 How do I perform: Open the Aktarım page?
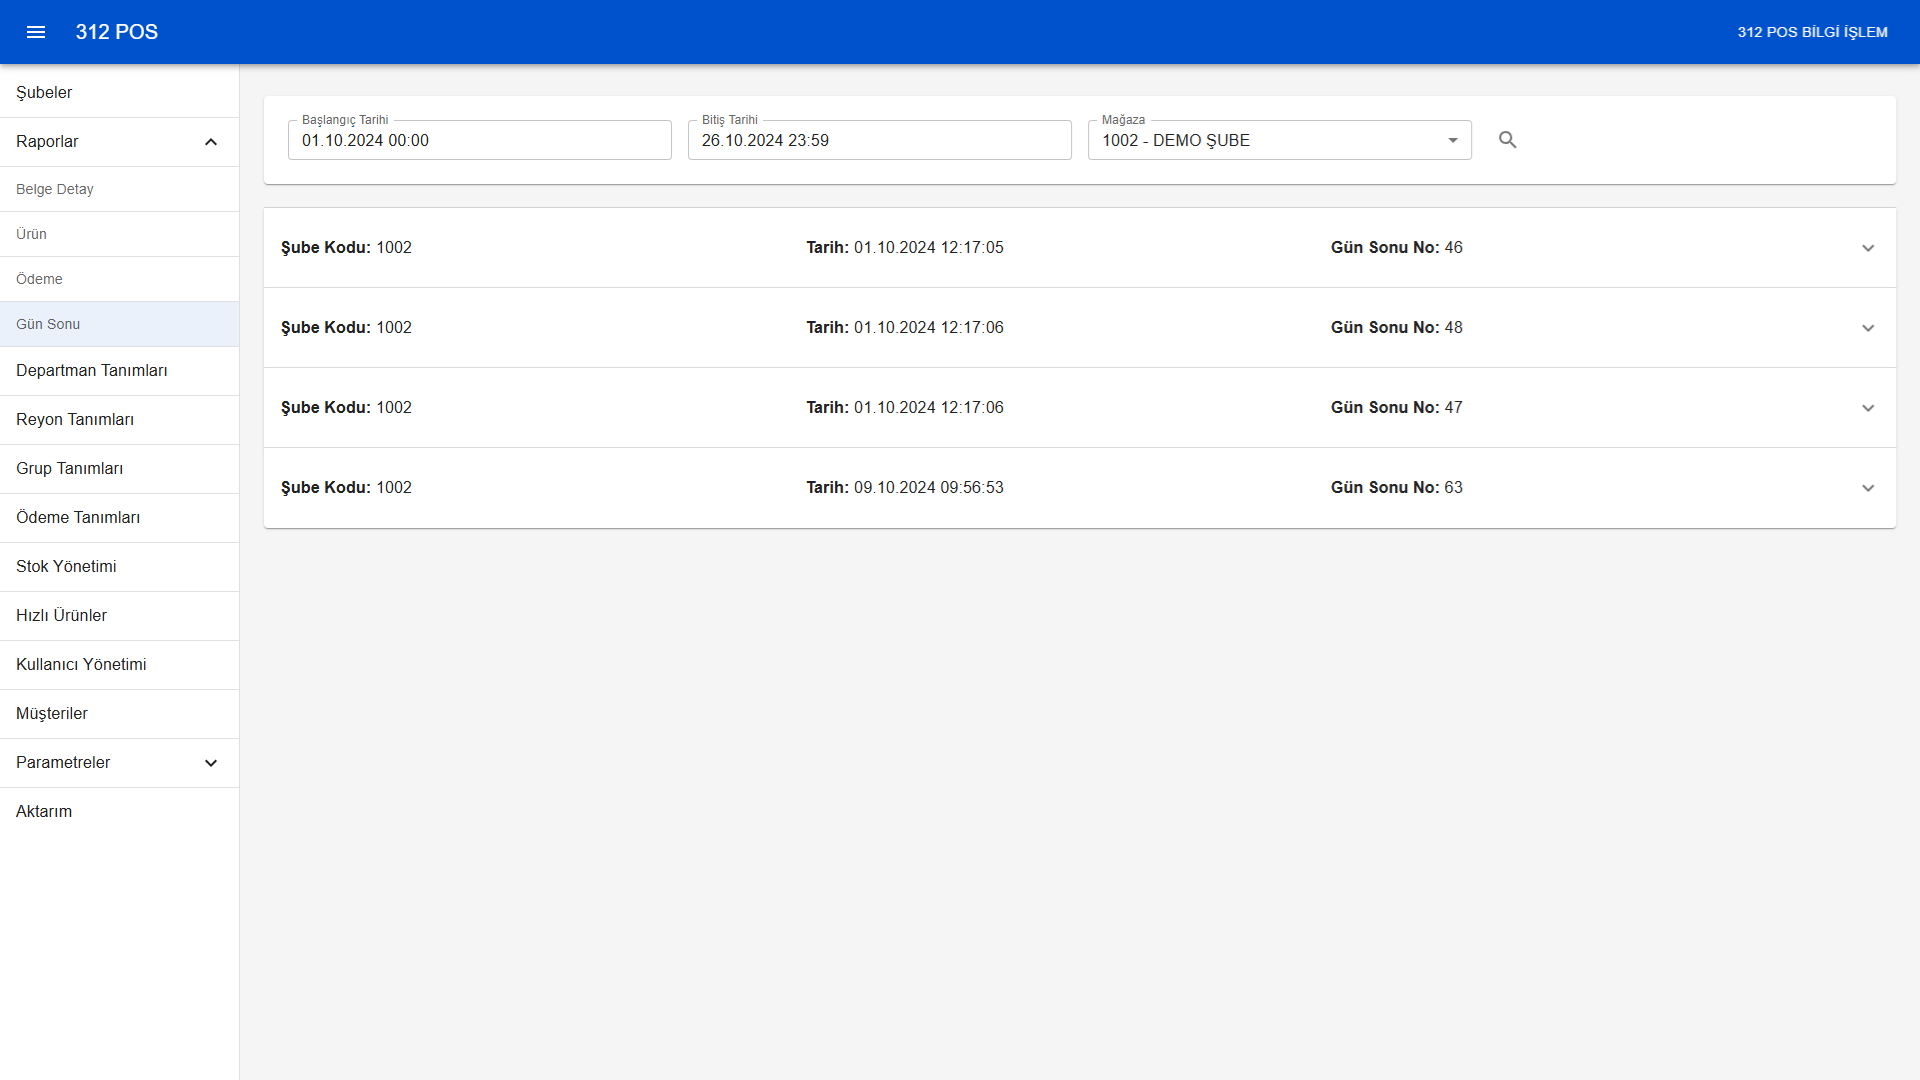coord(44,811)
